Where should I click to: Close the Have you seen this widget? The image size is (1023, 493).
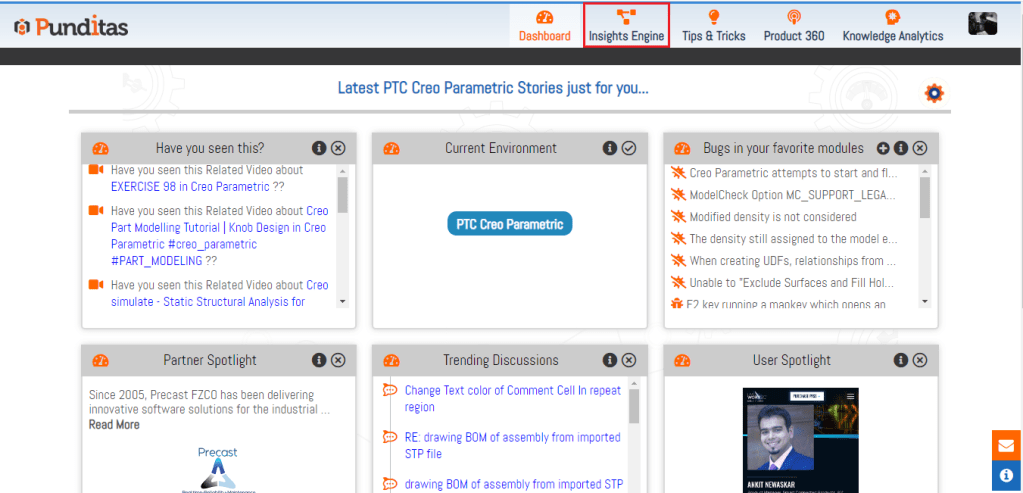338,148
